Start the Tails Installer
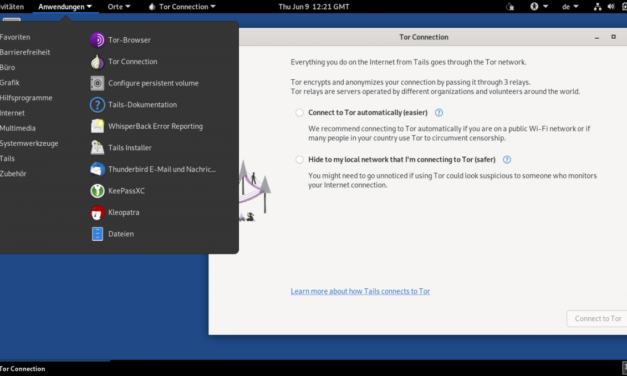The image size is (627, 376). (x=121, y=148)
